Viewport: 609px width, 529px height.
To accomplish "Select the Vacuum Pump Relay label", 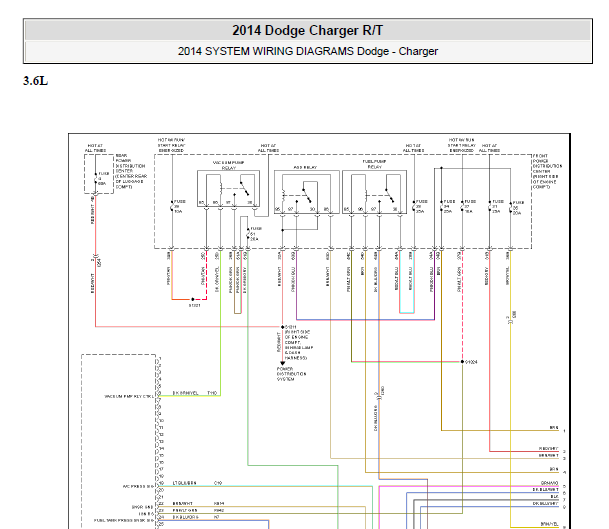I will pyautogui.click(x=228, y=165).
